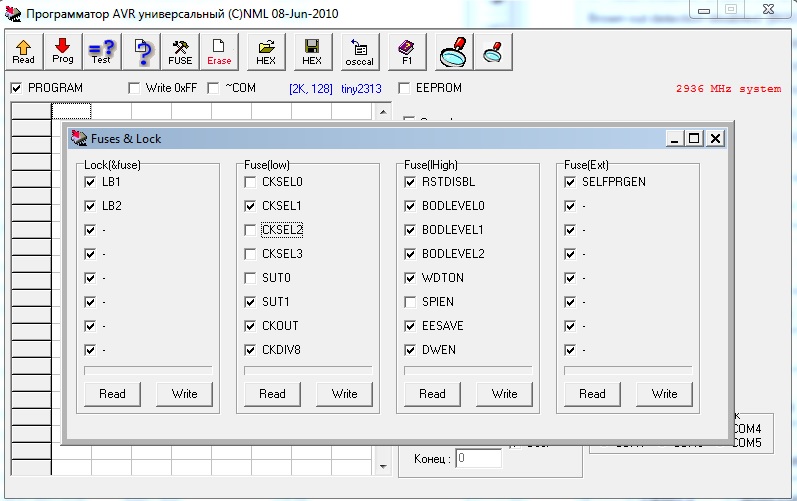The width and height of the screenshot is (797, 501).
Task: Enable the Write 0xFF checkbox
Action: [135, 88]
